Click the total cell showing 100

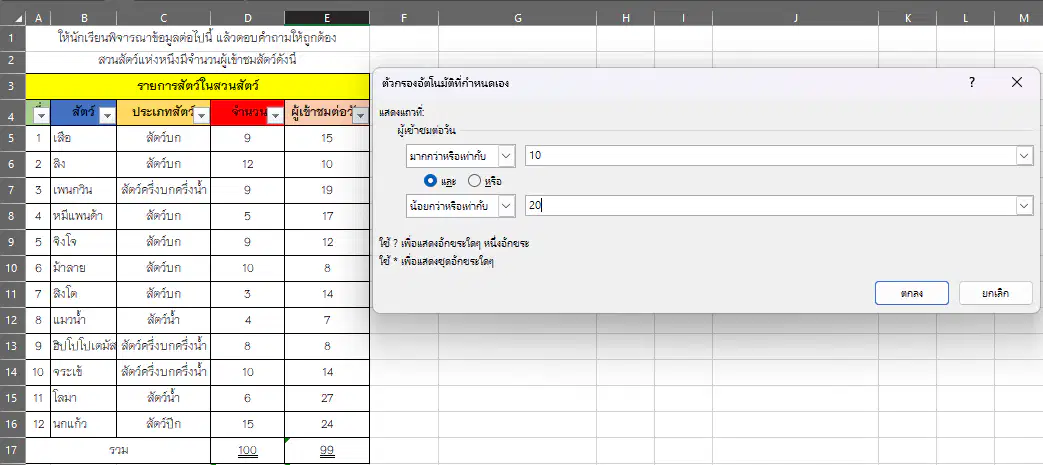tap(247, 450)
